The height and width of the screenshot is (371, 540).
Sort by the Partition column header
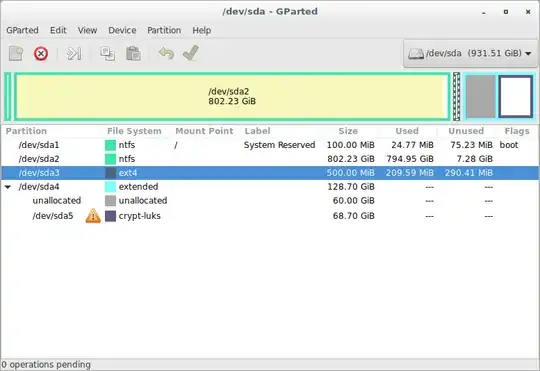point(26,131)
